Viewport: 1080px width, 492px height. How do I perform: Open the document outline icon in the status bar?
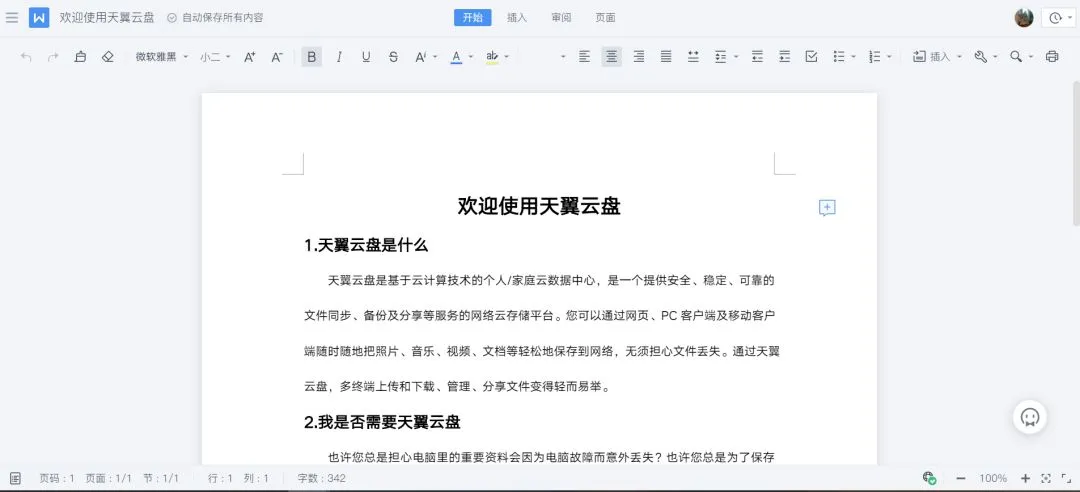pyautogui.click(x=15, y=478)
